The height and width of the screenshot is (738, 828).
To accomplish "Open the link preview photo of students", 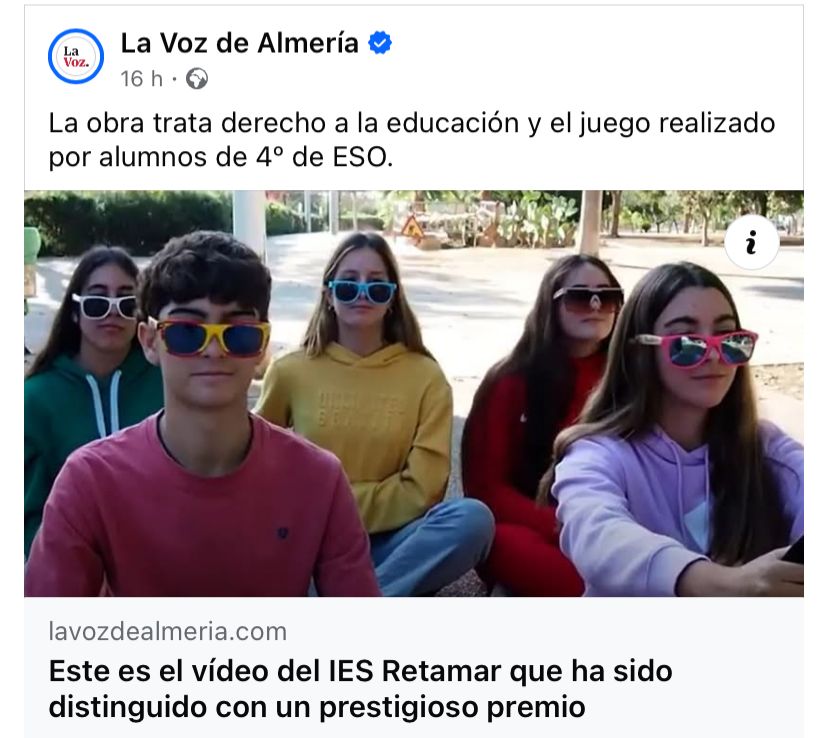I will coord(414,393).
